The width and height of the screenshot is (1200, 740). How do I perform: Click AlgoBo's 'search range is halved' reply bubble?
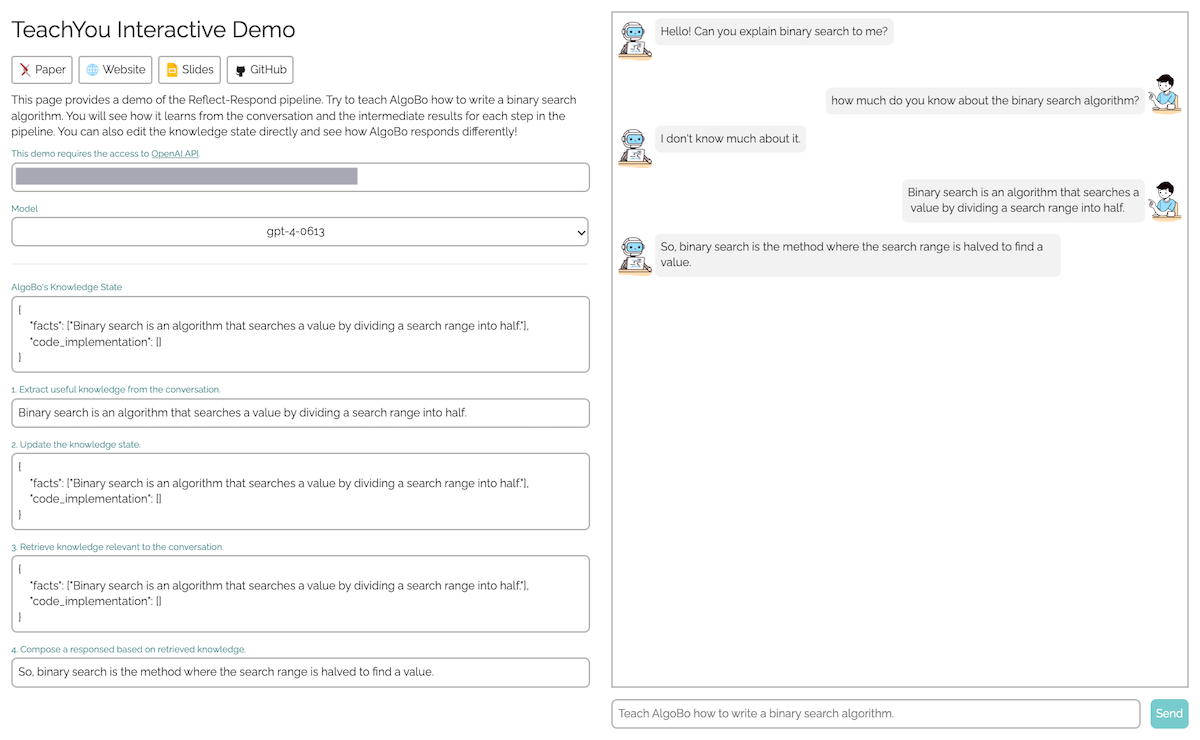coord(857,254)
